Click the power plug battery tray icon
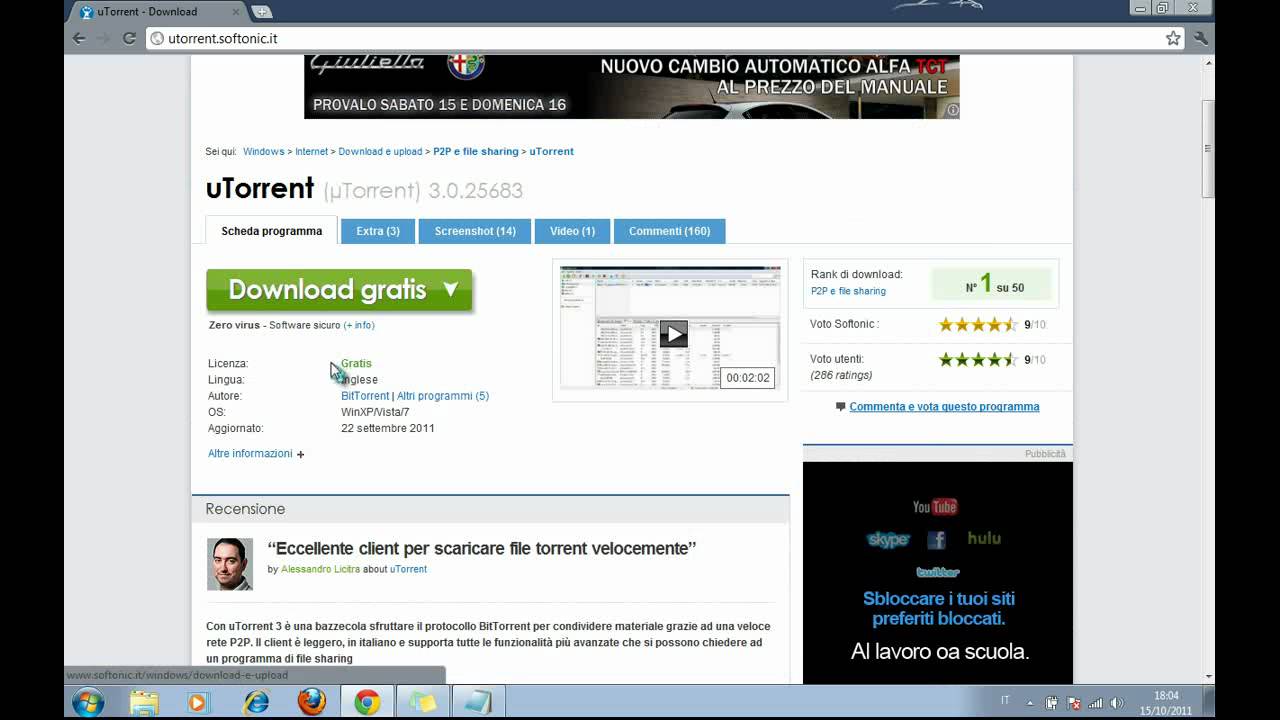This screenshot has width=1280, height=720. [x=1052, y=703]
